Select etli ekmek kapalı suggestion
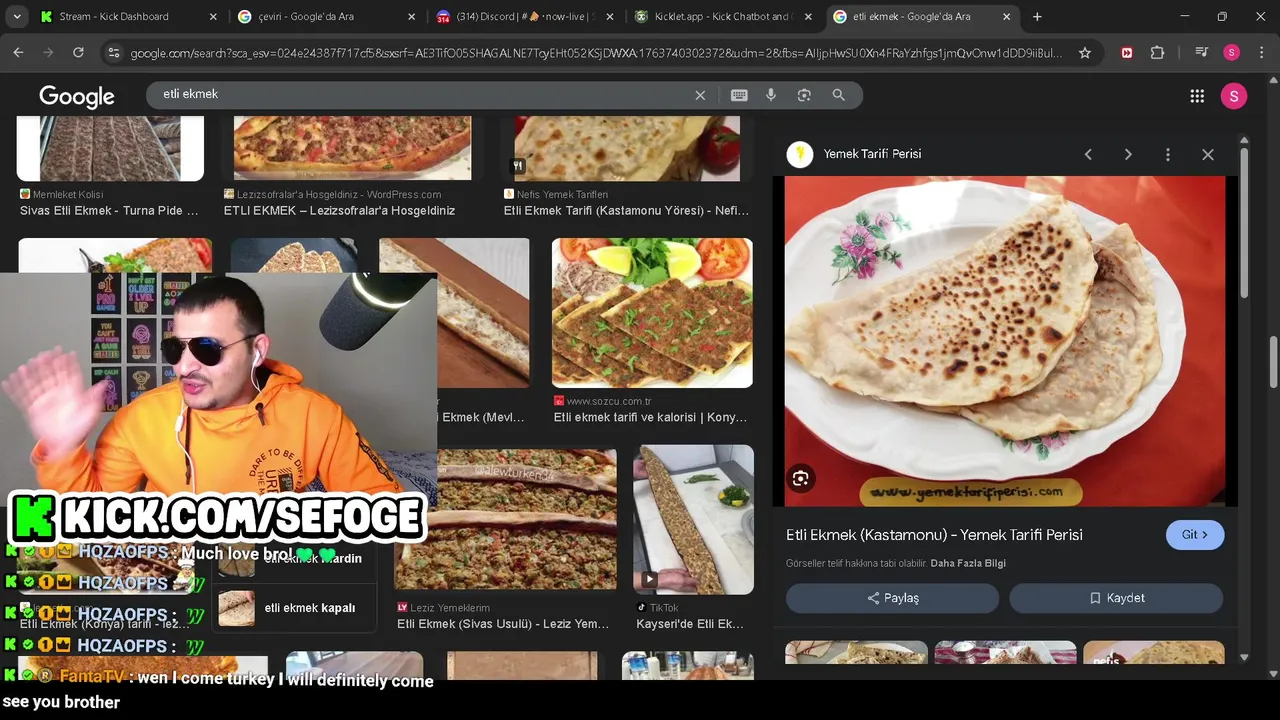This screenshot has width=1280, height=720. (294, 608)
